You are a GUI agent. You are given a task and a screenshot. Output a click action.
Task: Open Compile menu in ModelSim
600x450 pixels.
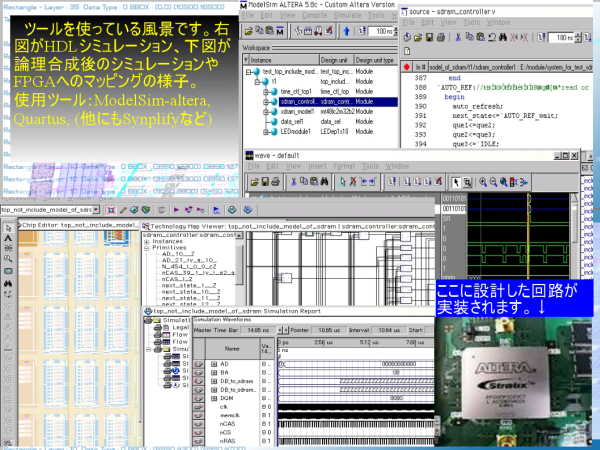(315, 15)
